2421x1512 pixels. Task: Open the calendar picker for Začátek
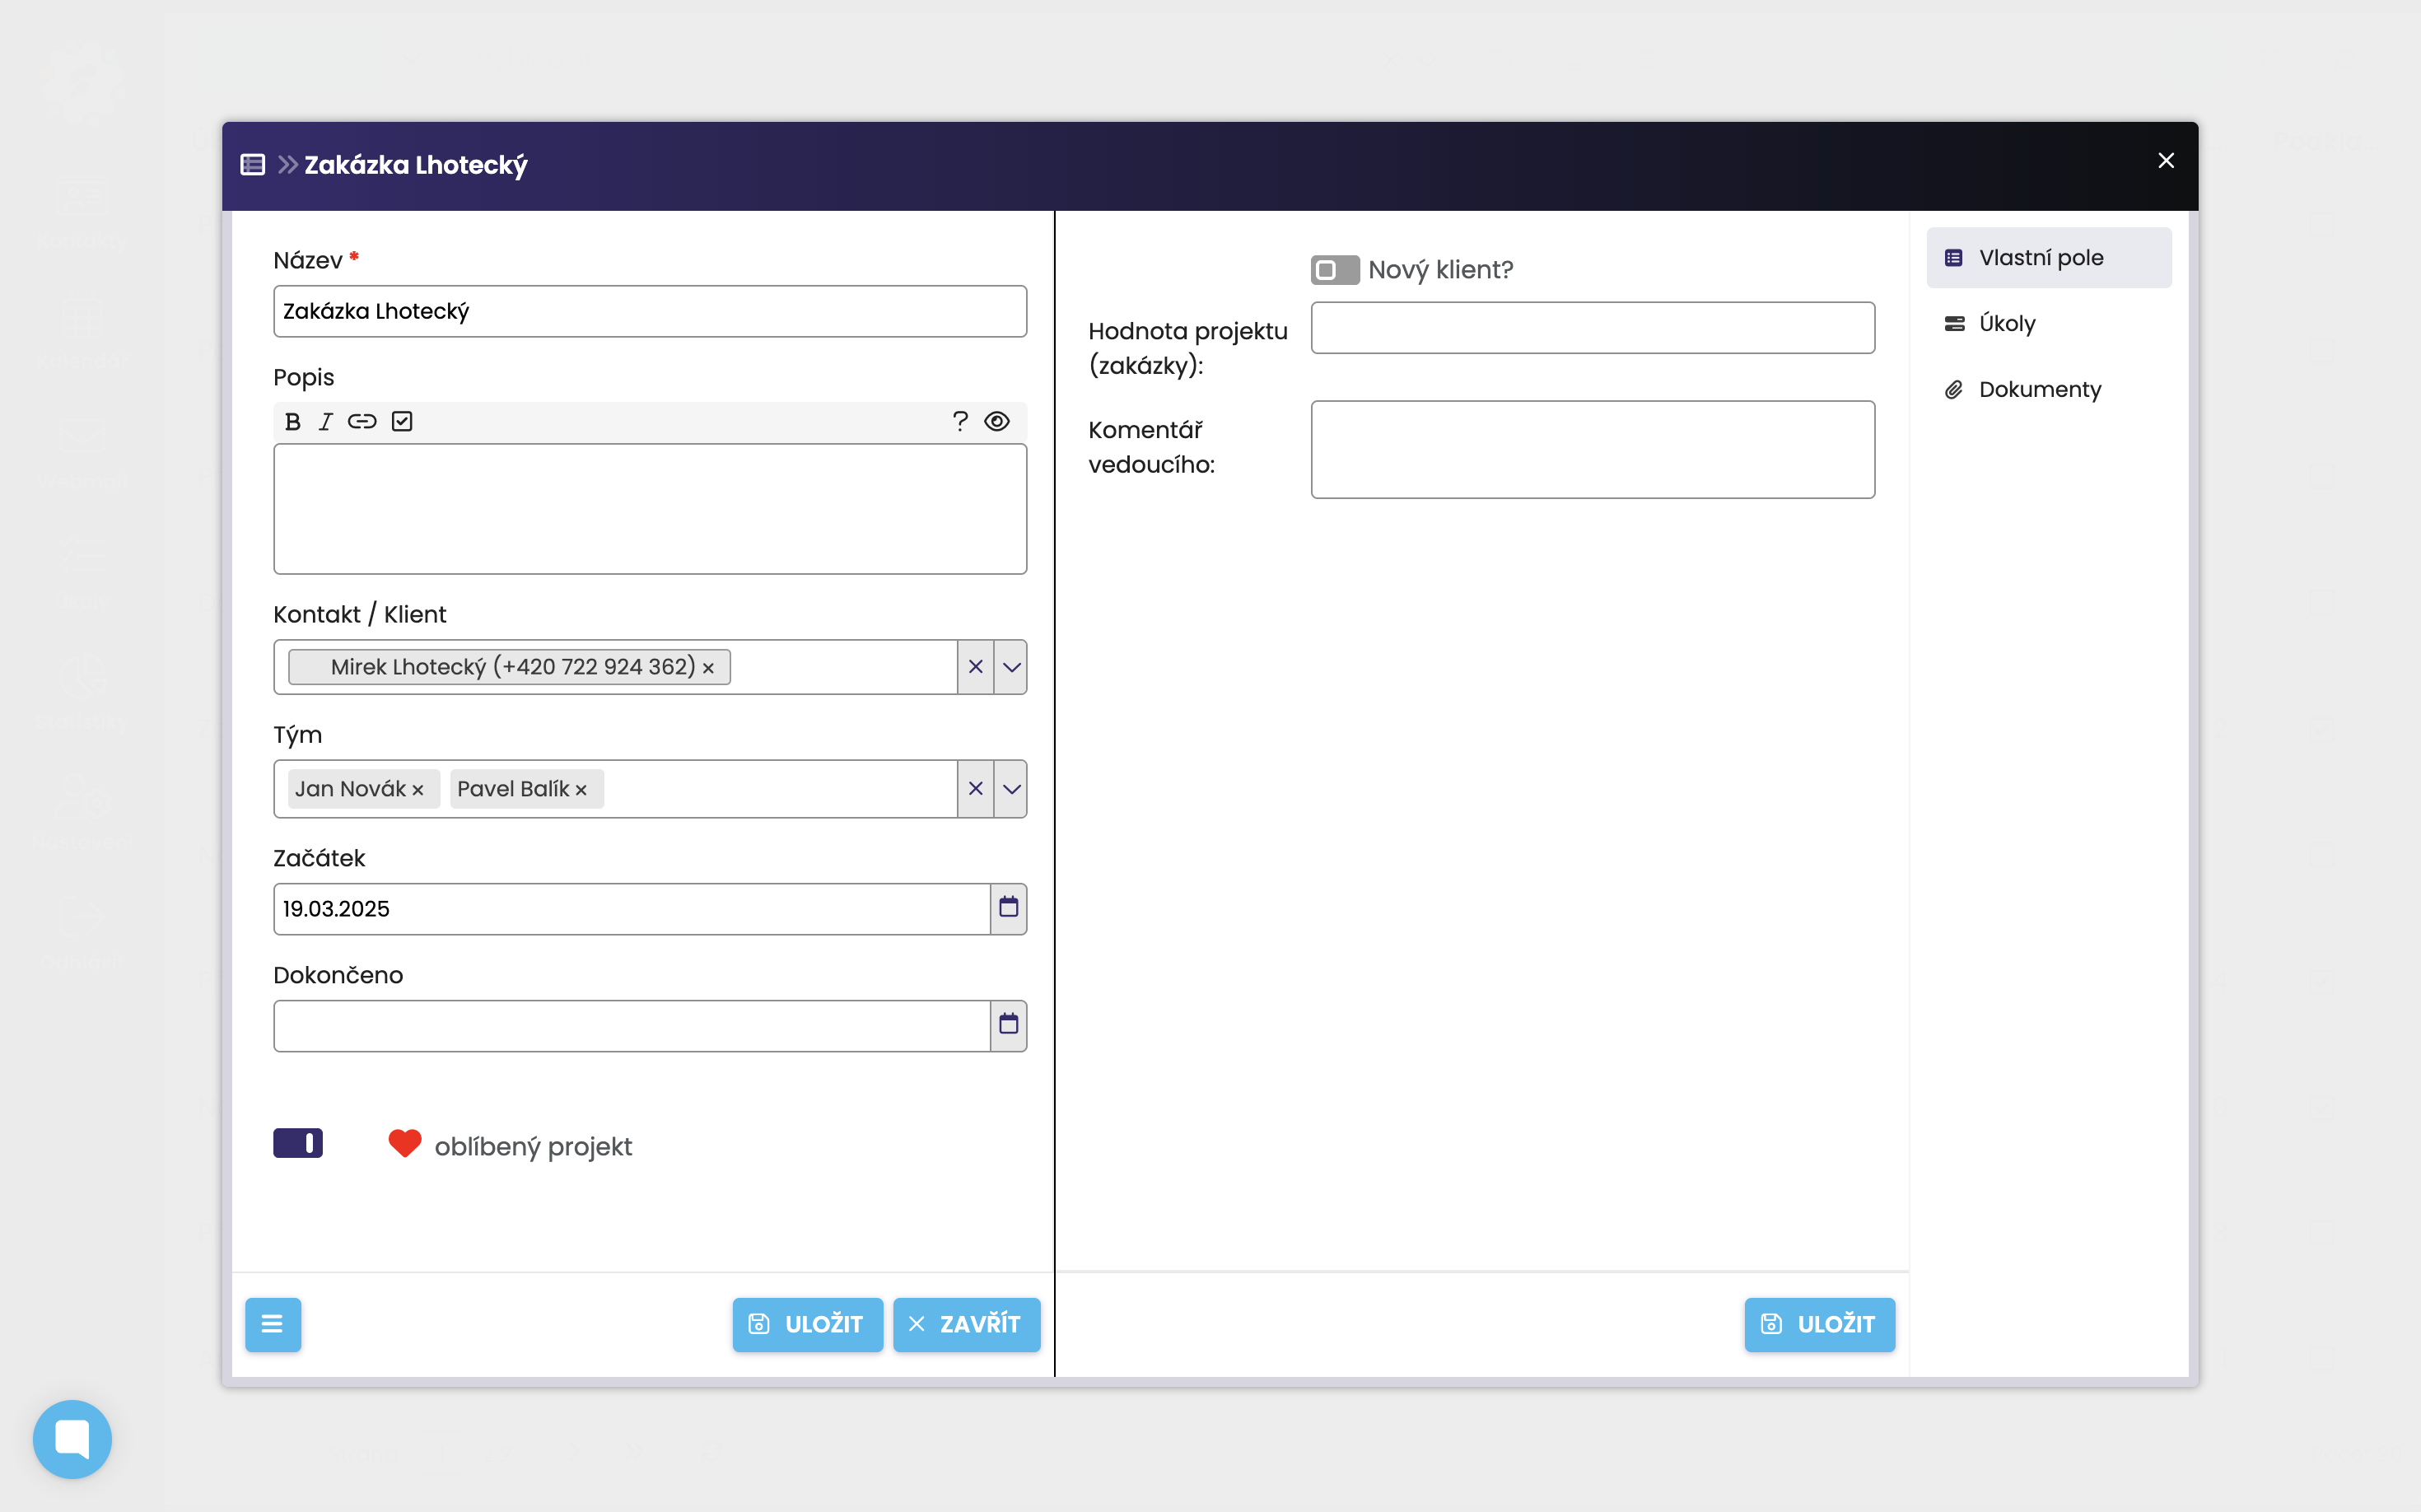click(x=1008, y=908)
